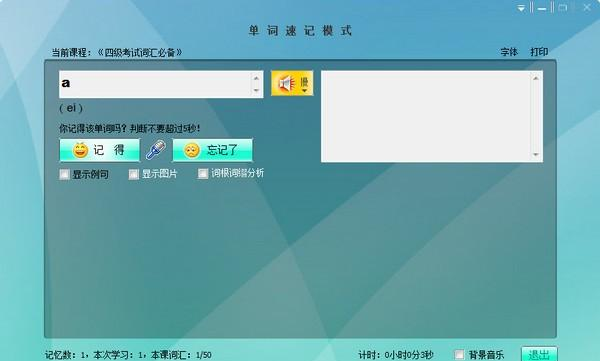
Task: Toggle the 背景音乐 checkbox
Action: click(459, 354)
